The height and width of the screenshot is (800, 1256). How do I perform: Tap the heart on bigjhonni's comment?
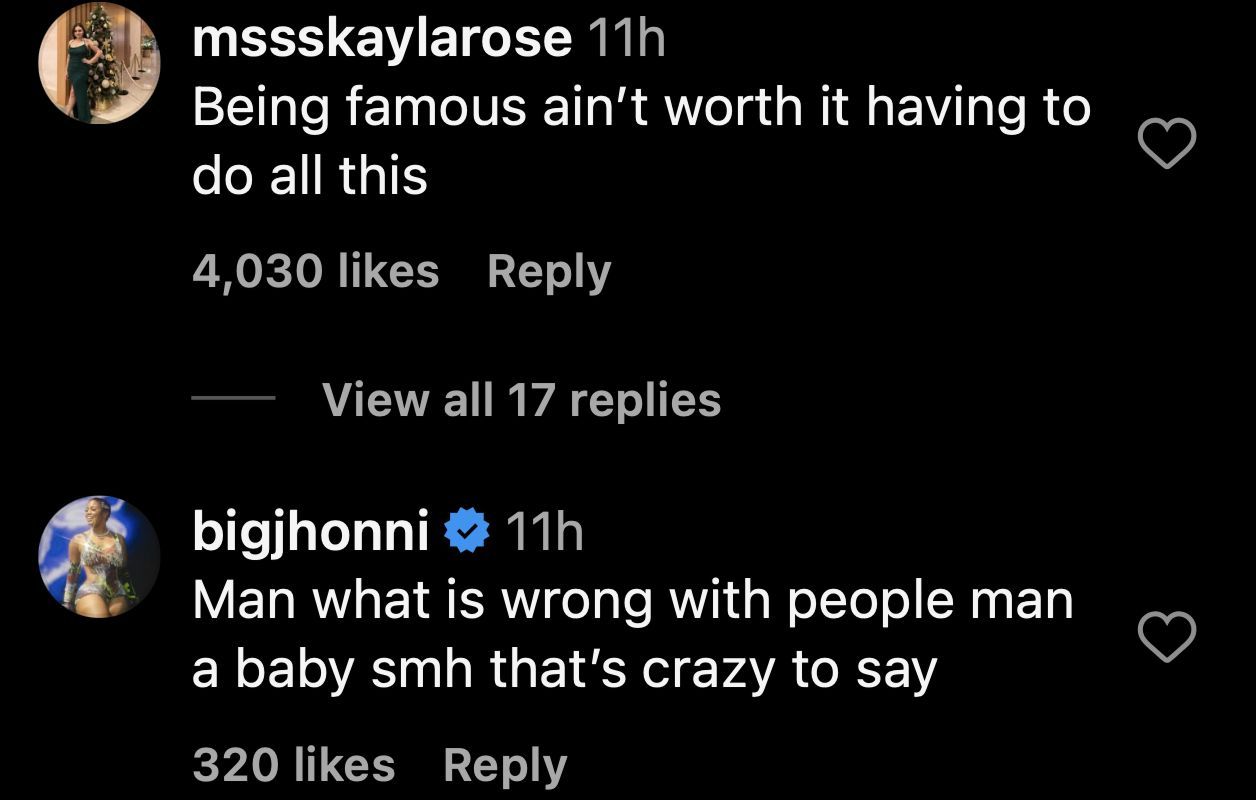click(x=1168, y=638)
